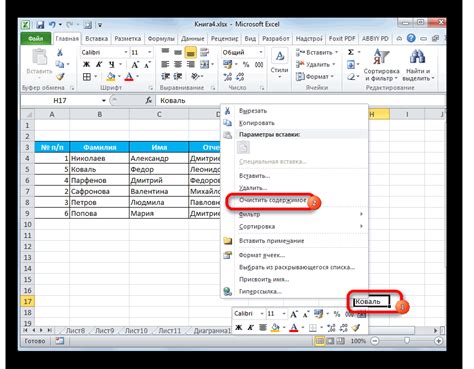
Task: Apply red font color A in the ribbon
Action: pyautogui.click(x=129, y=77)
